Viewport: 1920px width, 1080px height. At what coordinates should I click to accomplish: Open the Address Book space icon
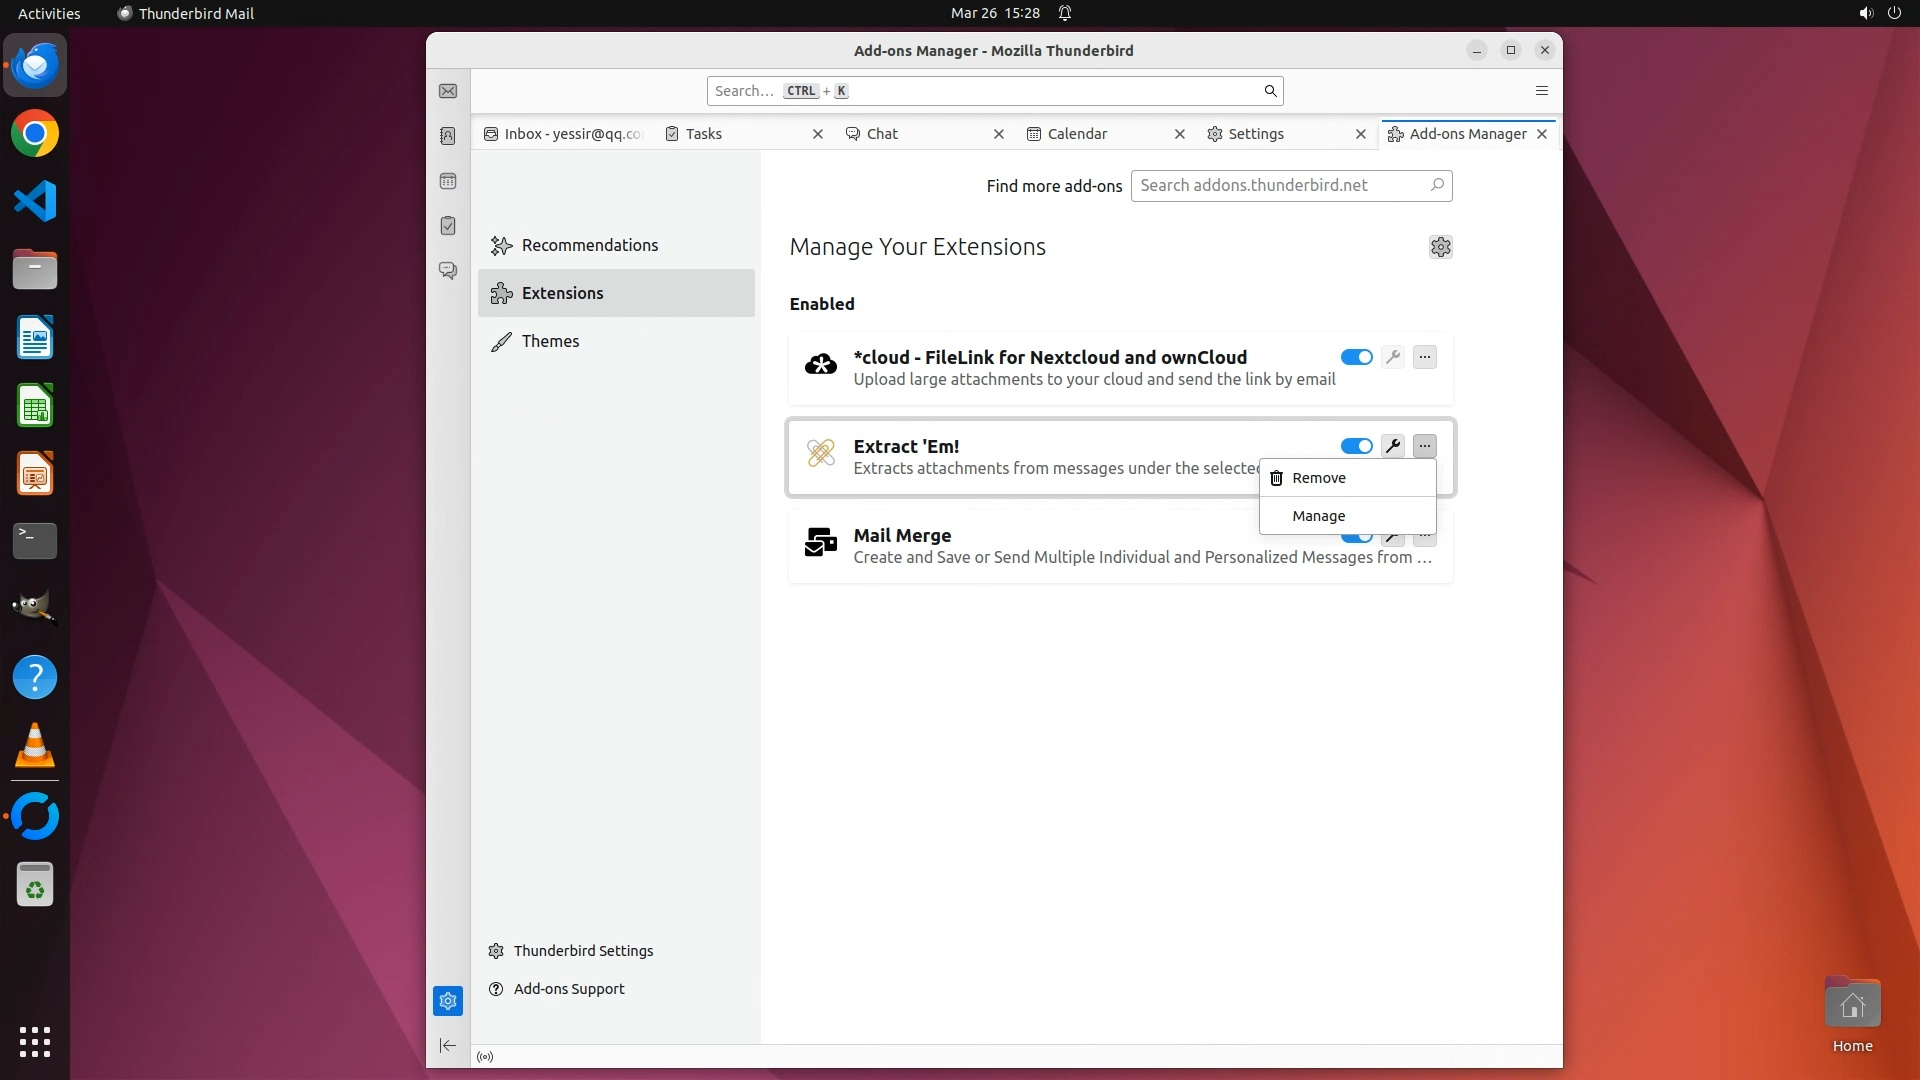pyautogui.click(x=448, y=136)
